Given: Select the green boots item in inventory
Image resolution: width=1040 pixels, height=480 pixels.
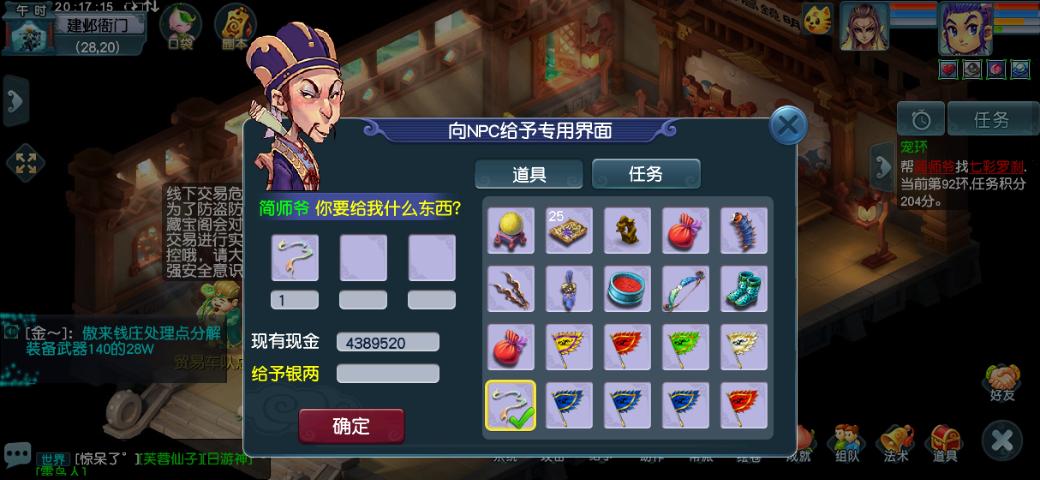Looking at the screenshot, I should tap(744, 288).
